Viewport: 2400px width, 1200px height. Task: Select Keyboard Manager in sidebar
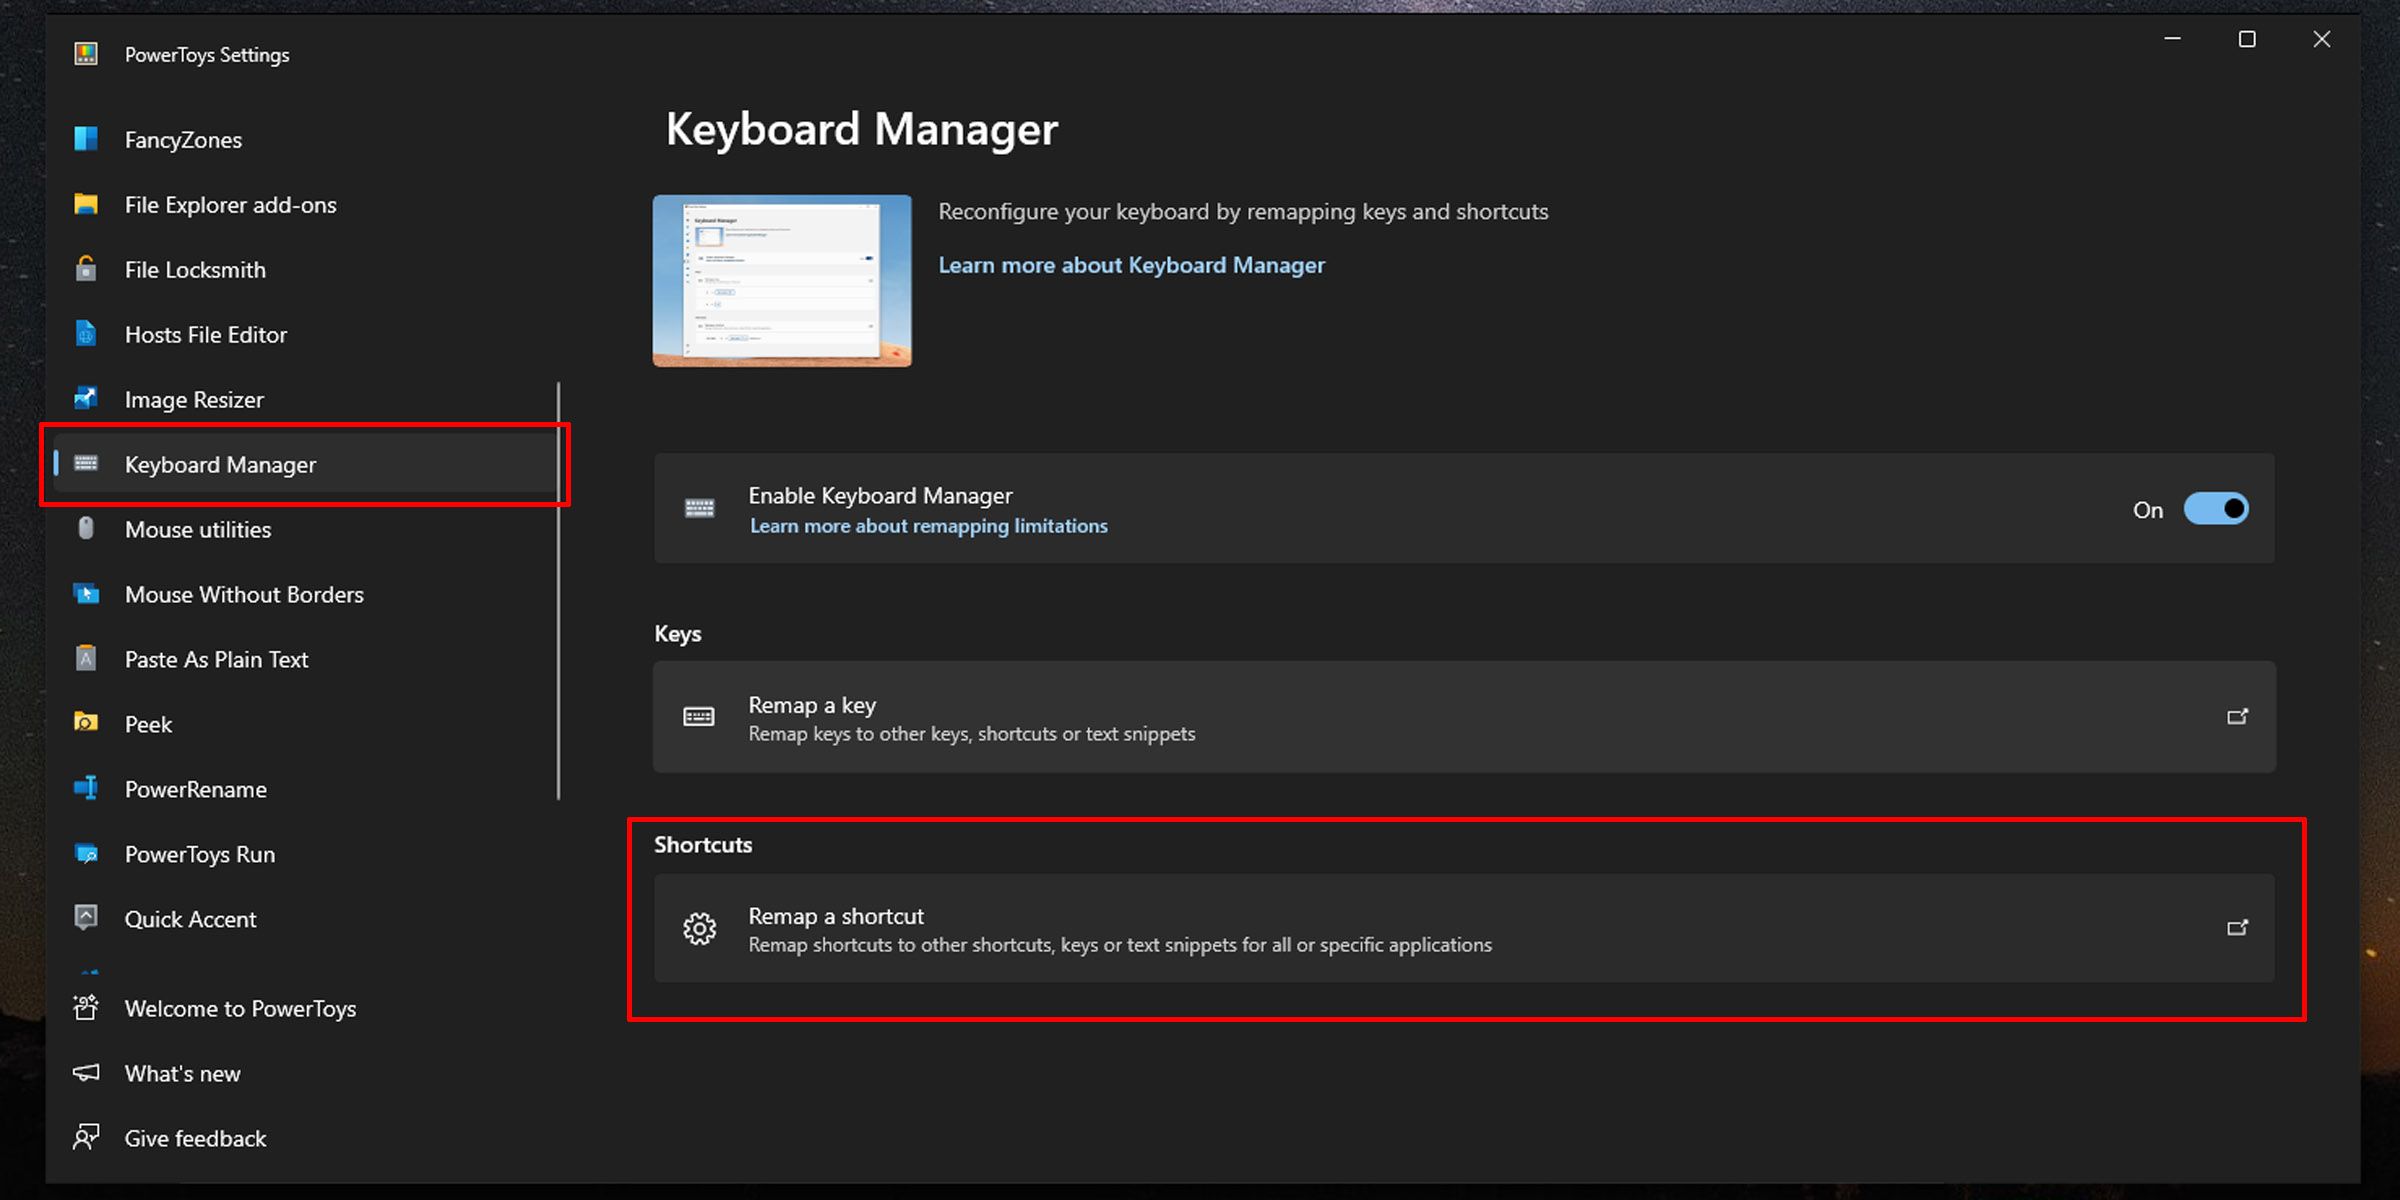click(x=220, y=464)
